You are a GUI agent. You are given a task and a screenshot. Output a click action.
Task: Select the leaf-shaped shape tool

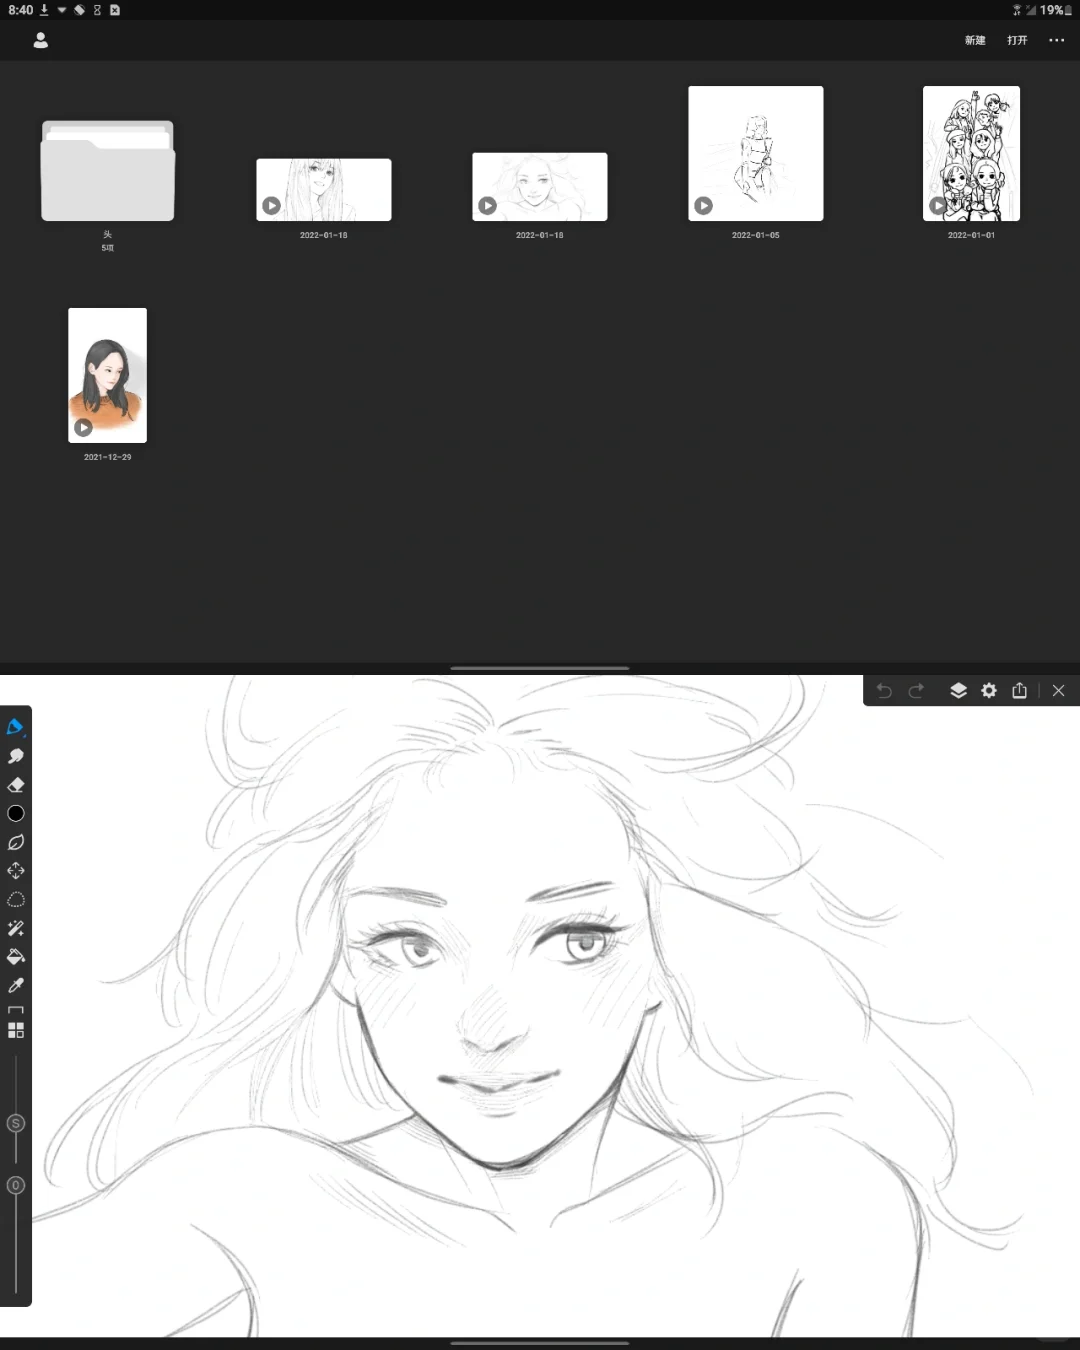click(15, 842)
